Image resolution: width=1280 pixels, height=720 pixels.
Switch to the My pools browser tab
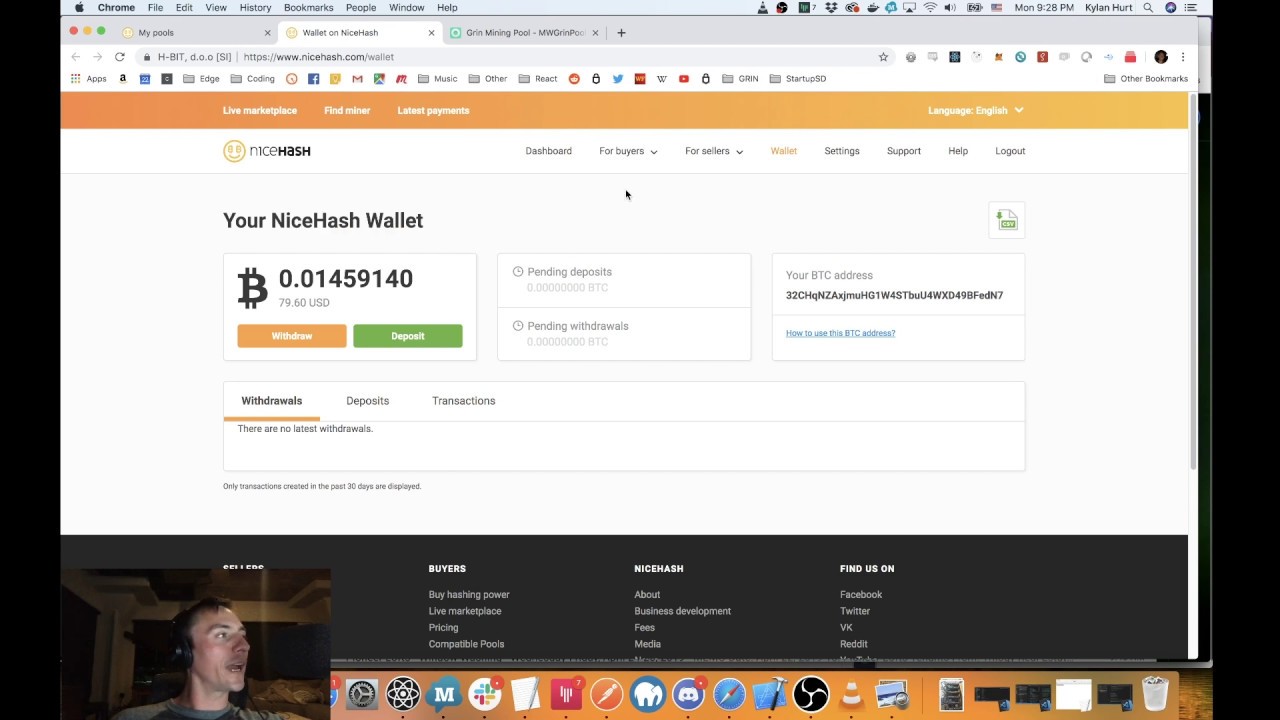[x=196, y=33]
